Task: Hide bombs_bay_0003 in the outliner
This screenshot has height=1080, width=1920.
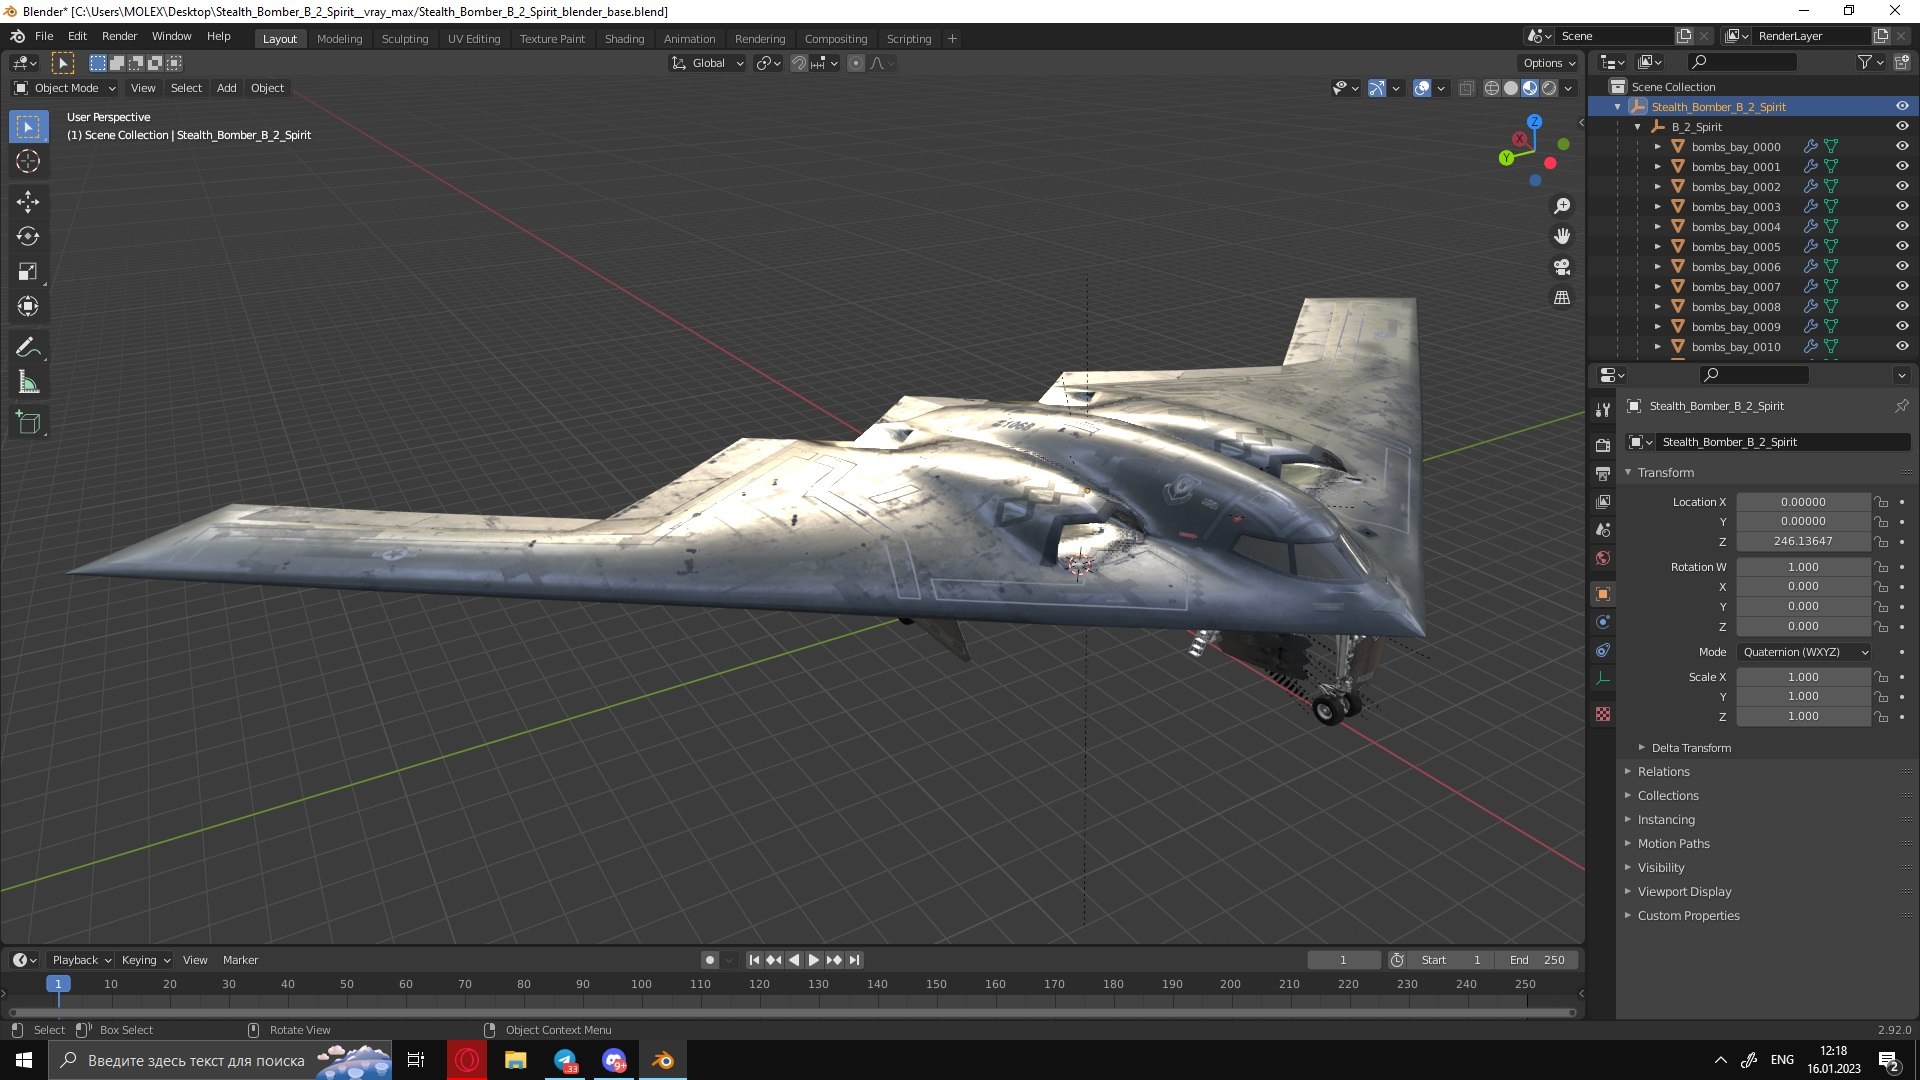Action: click(1902, 206)
